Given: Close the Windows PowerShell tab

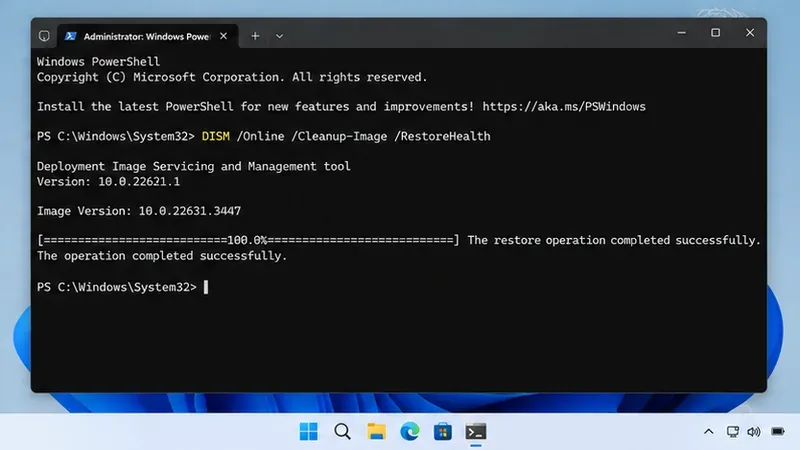Looking at the screenshot, I should click(223, 36).
